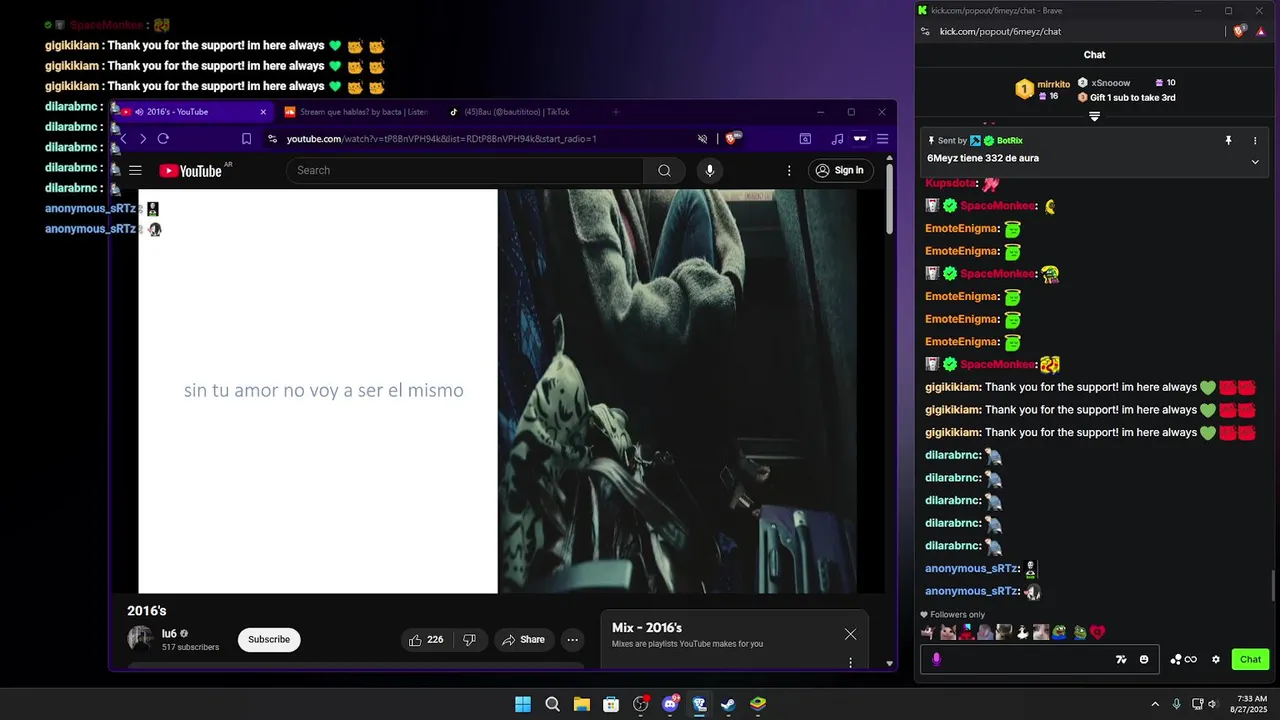Click the purple microphone icon in chat input
Viewport: 1280px width, 720px height.
click(x=936, y=659)
